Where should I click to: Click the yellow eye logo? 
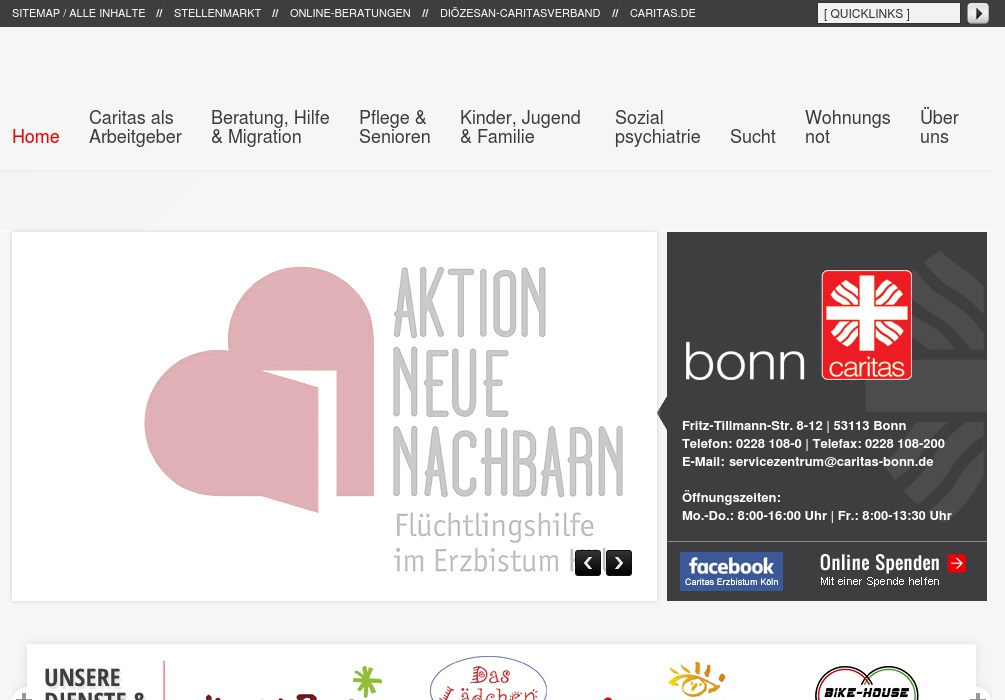click(x=696, y=680)
